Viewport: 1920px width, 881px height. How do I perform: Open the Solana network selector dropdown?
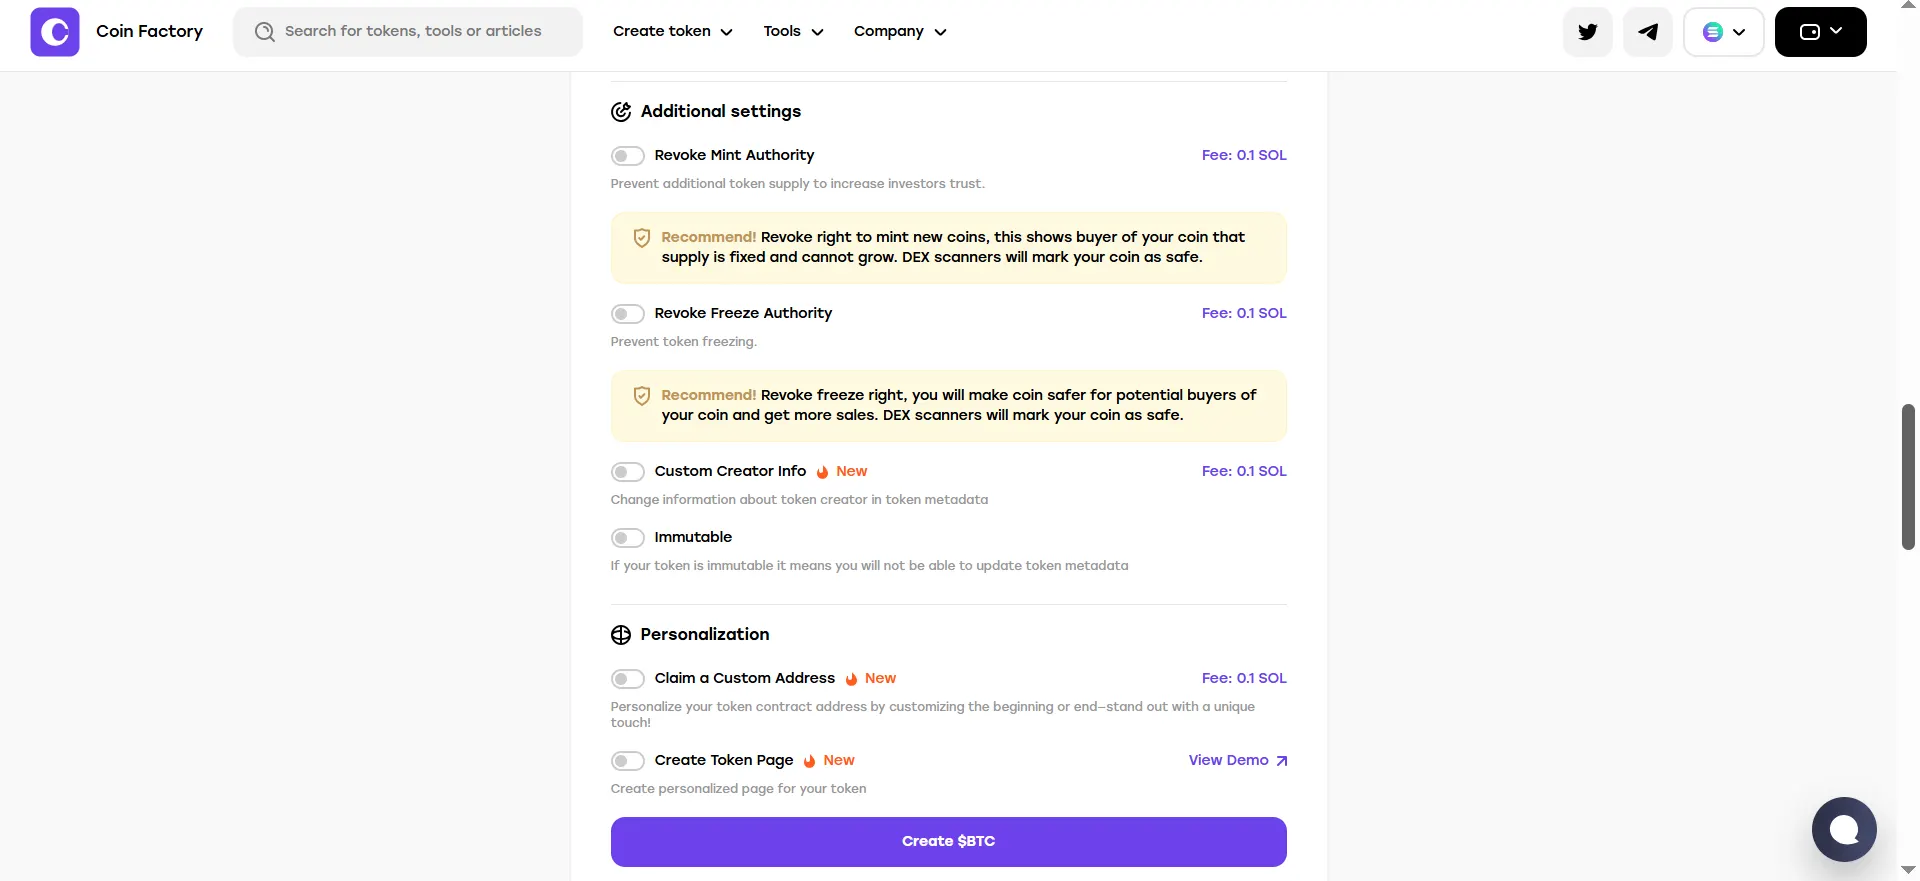click(1724, 32)
